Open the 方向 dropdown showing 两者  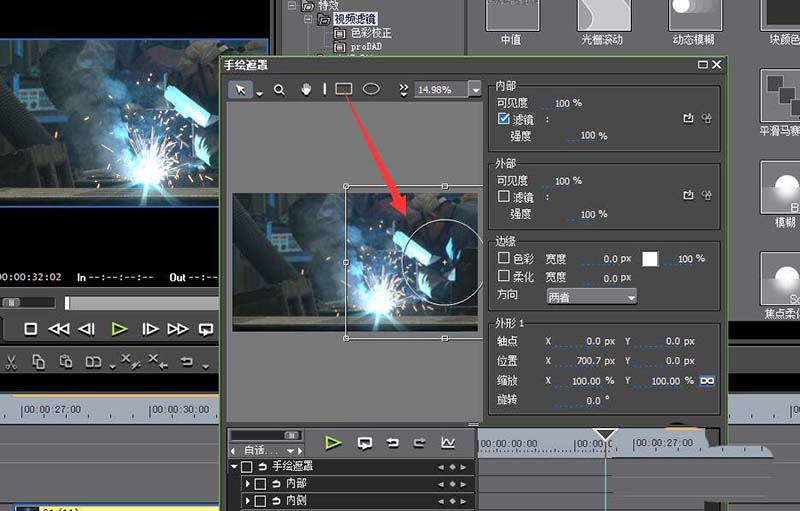[x=591, y=297]
